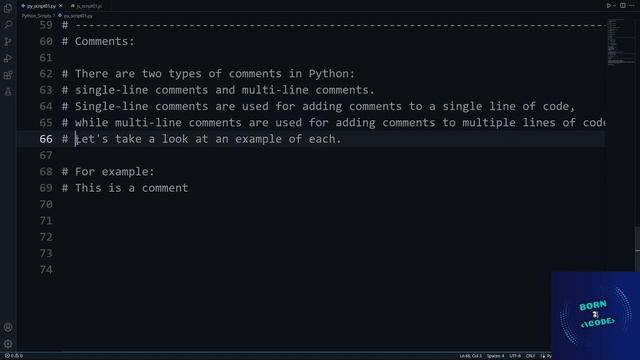Place cursor on '# Comments:' line

(98, 41)
